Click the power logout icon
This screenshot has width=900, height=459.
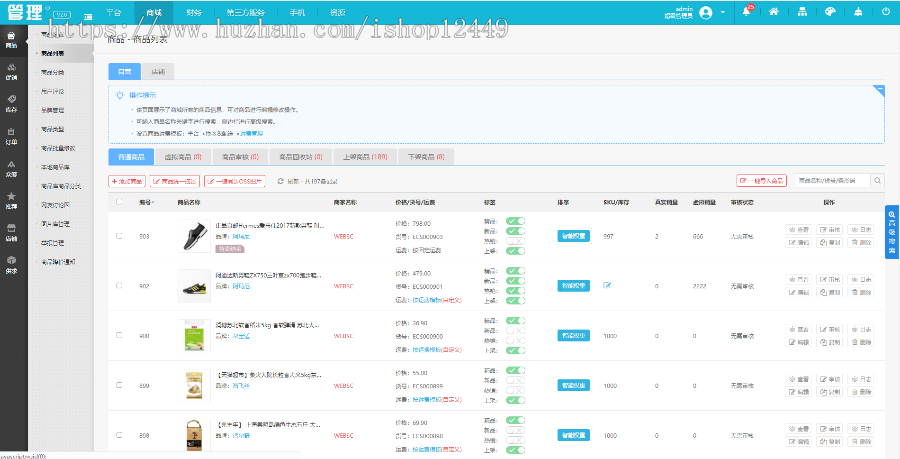coord(886,12)
